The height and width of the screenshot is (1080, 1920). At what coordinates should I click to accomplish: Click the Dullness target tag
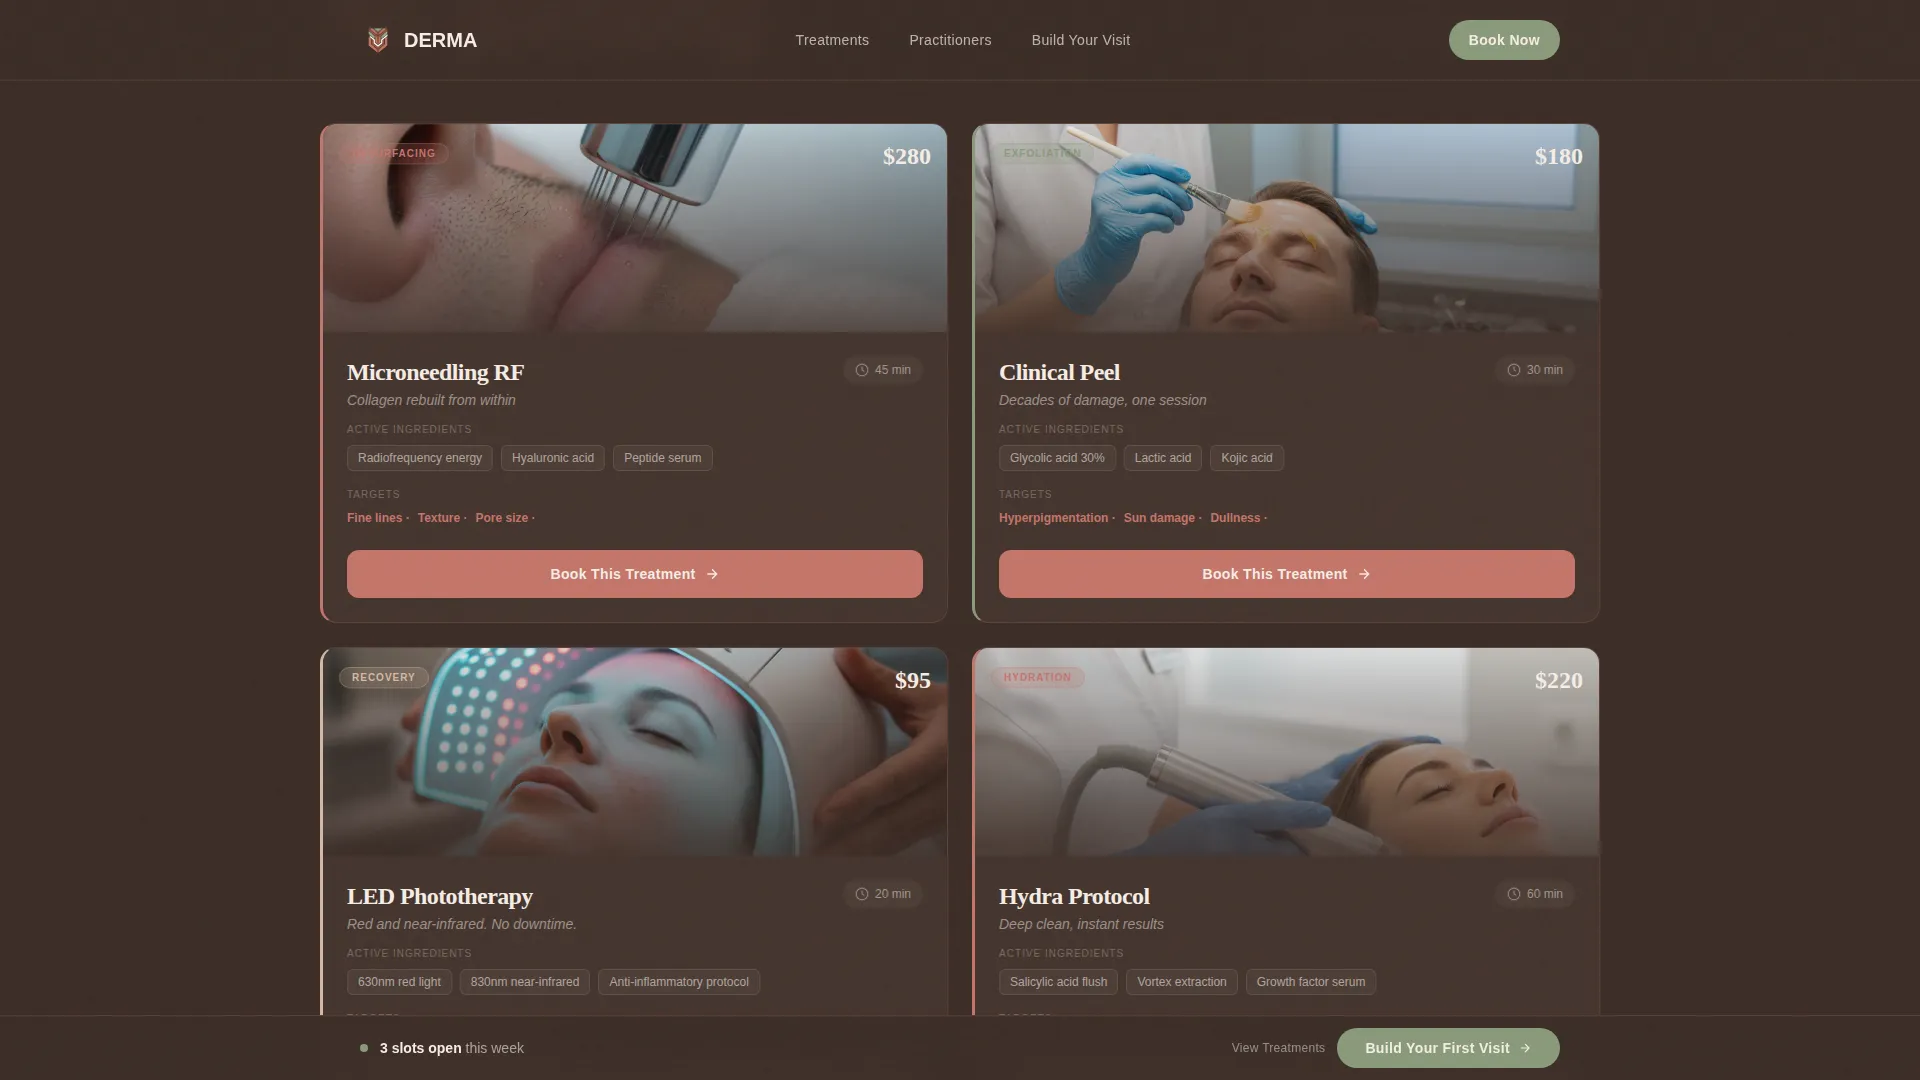point(1239,518)
